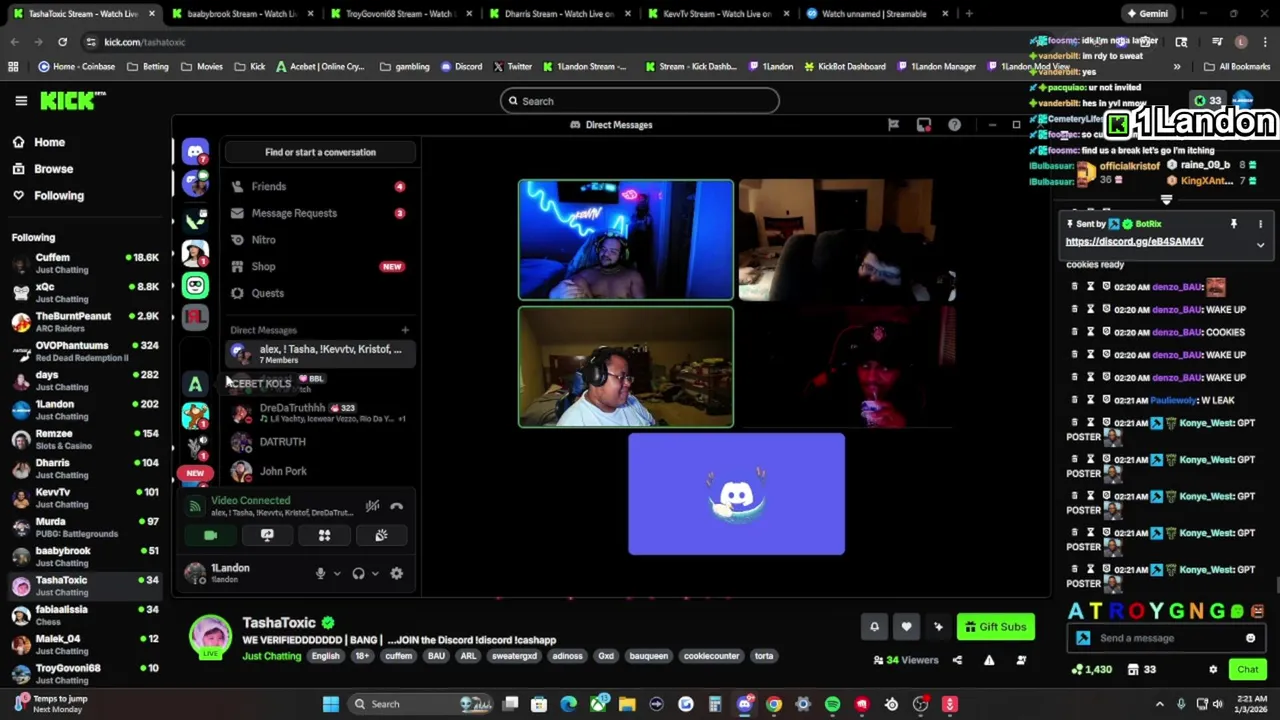
Task: Mute the Discord microphone
Action: tap(320, 573)
